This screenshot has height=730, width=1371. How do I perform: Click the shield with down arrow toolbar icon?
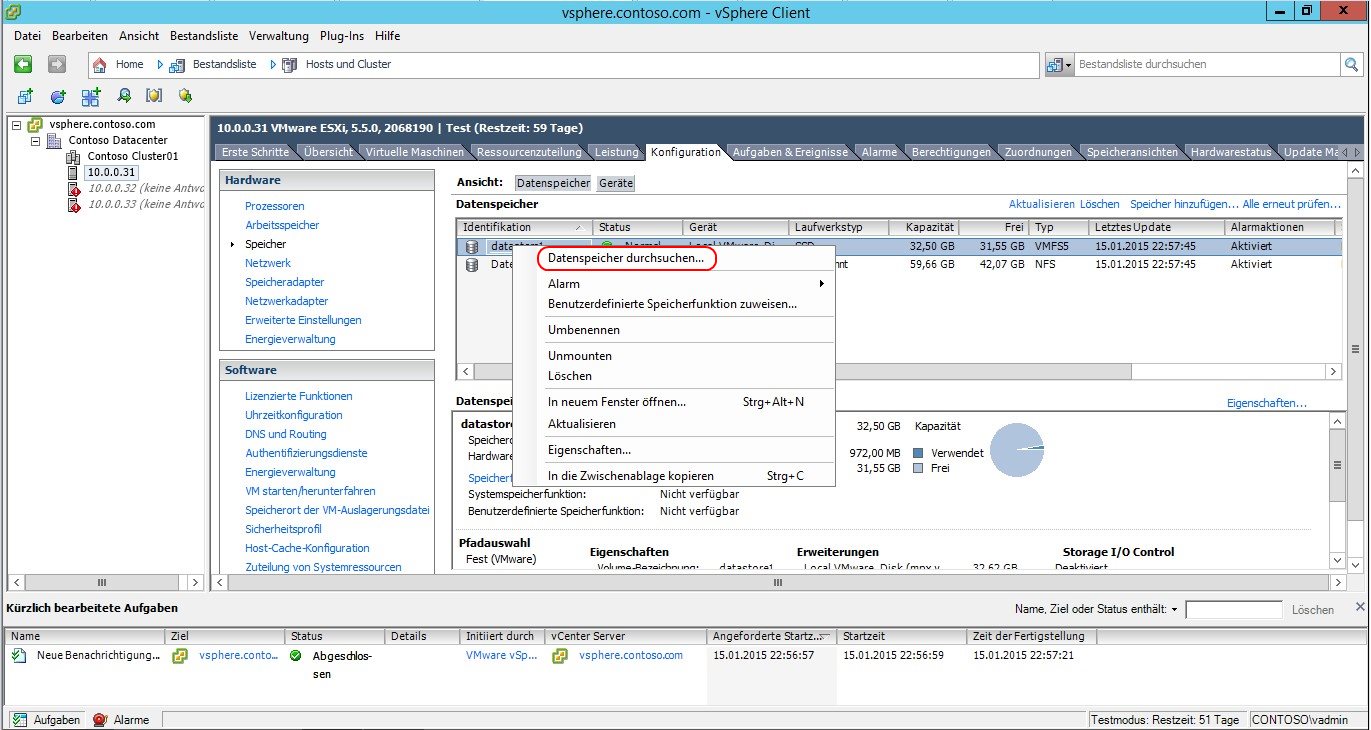[x=184, y=96]
